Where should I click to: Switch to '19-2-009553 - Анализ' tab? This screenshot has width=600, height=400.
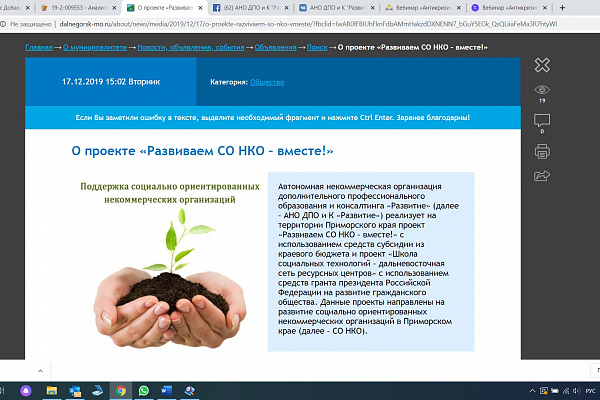click(78, 8)
